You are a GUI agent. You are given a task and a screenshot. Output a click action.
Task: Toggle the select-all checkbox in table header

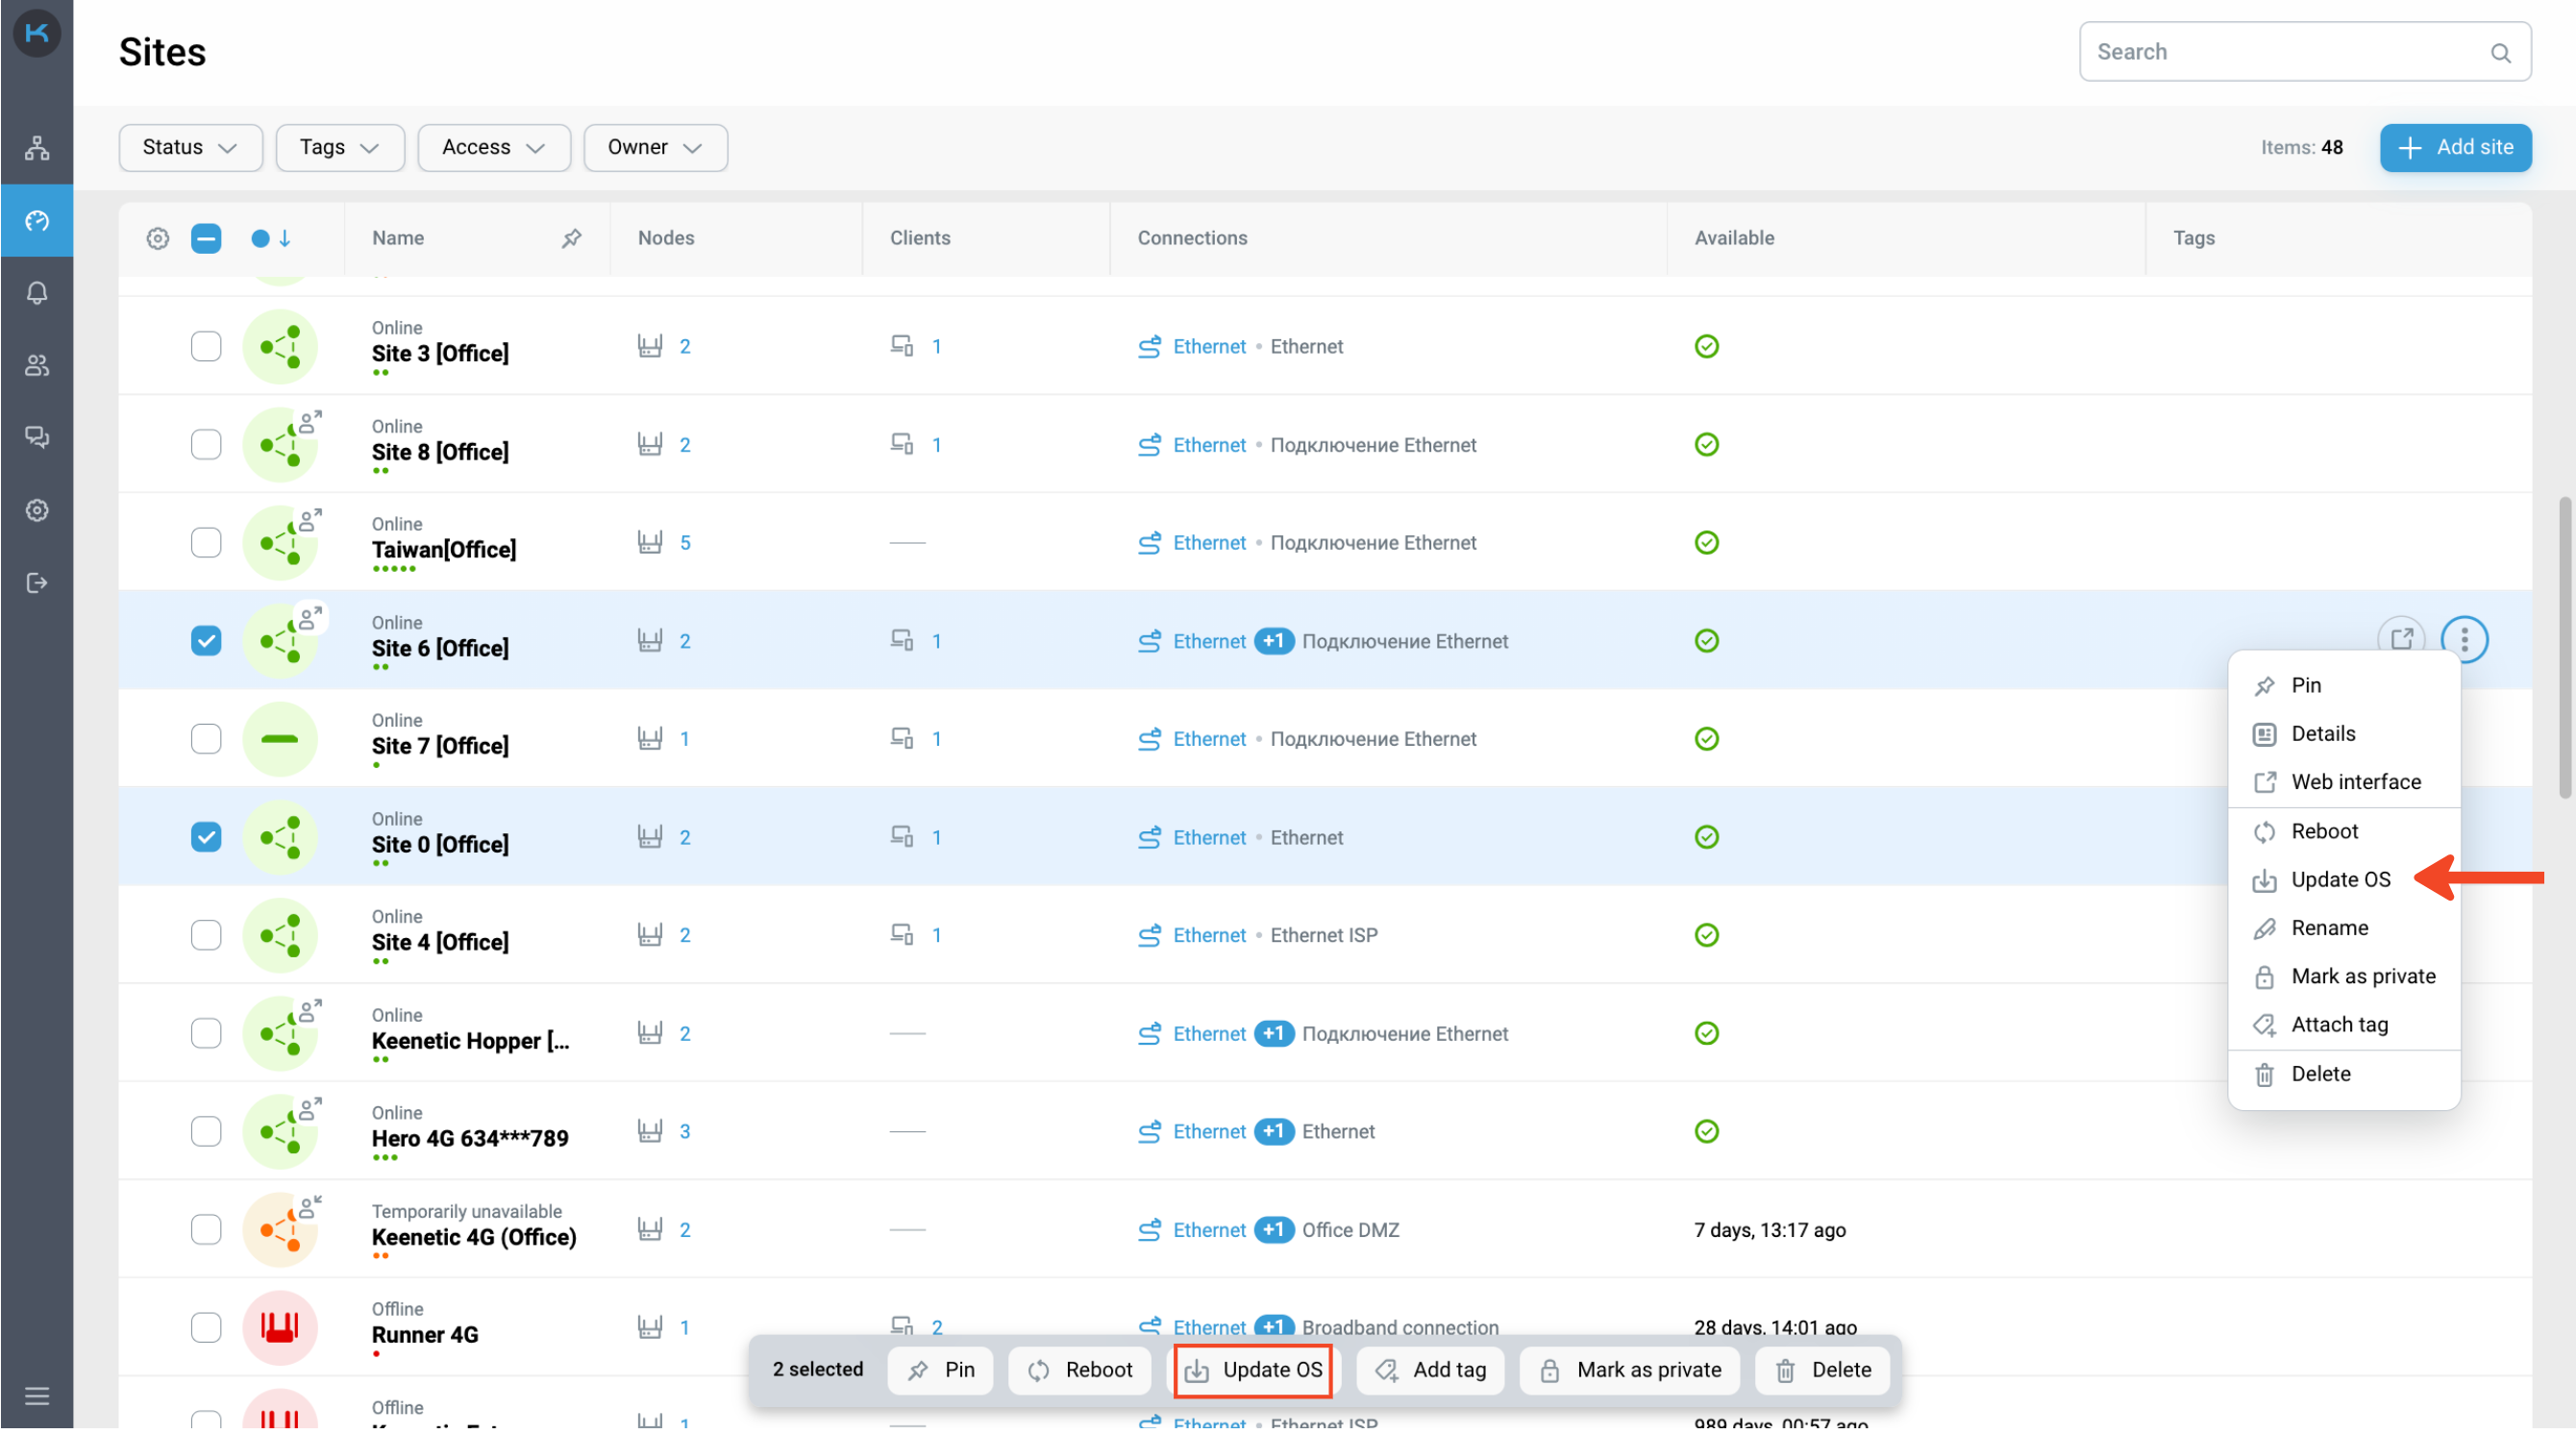click(x=206, y=238)
